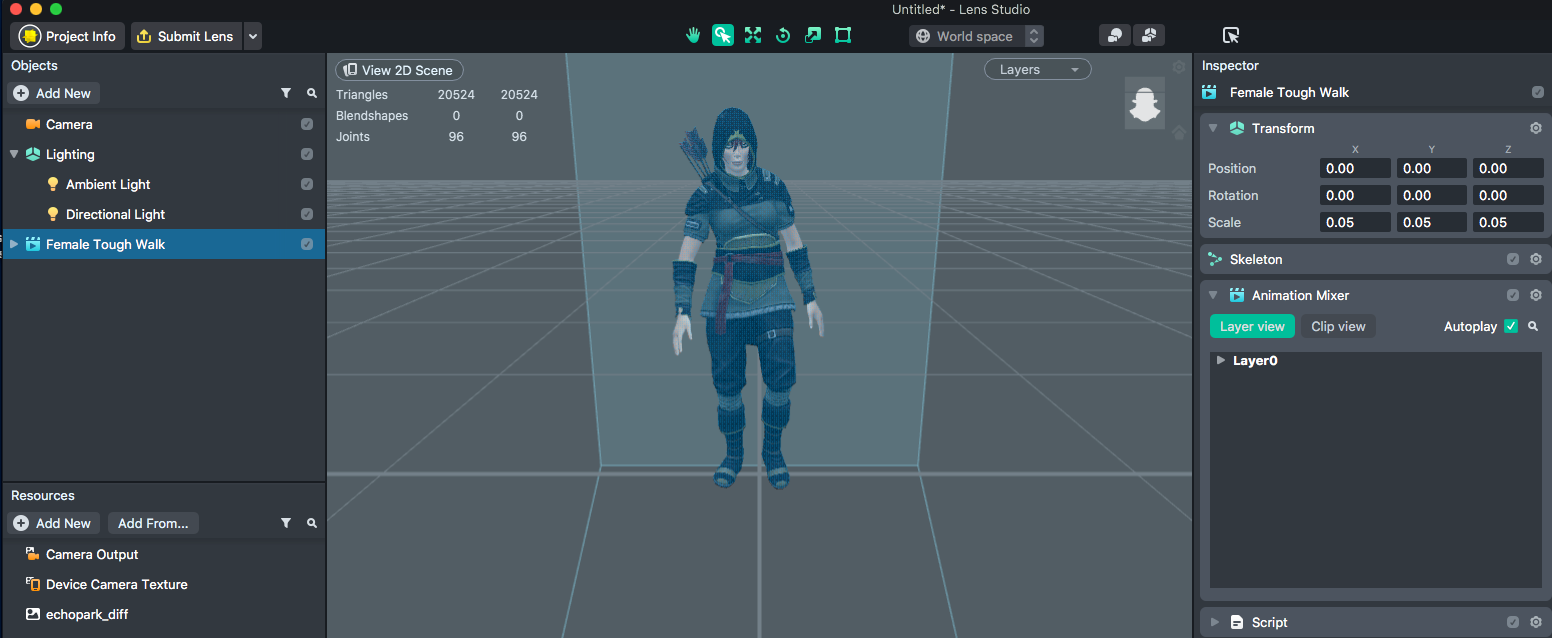The height and width of the screenshot is (638, 1552).
Task: Click Rotation Y value field
Action: pos(1432,195)
